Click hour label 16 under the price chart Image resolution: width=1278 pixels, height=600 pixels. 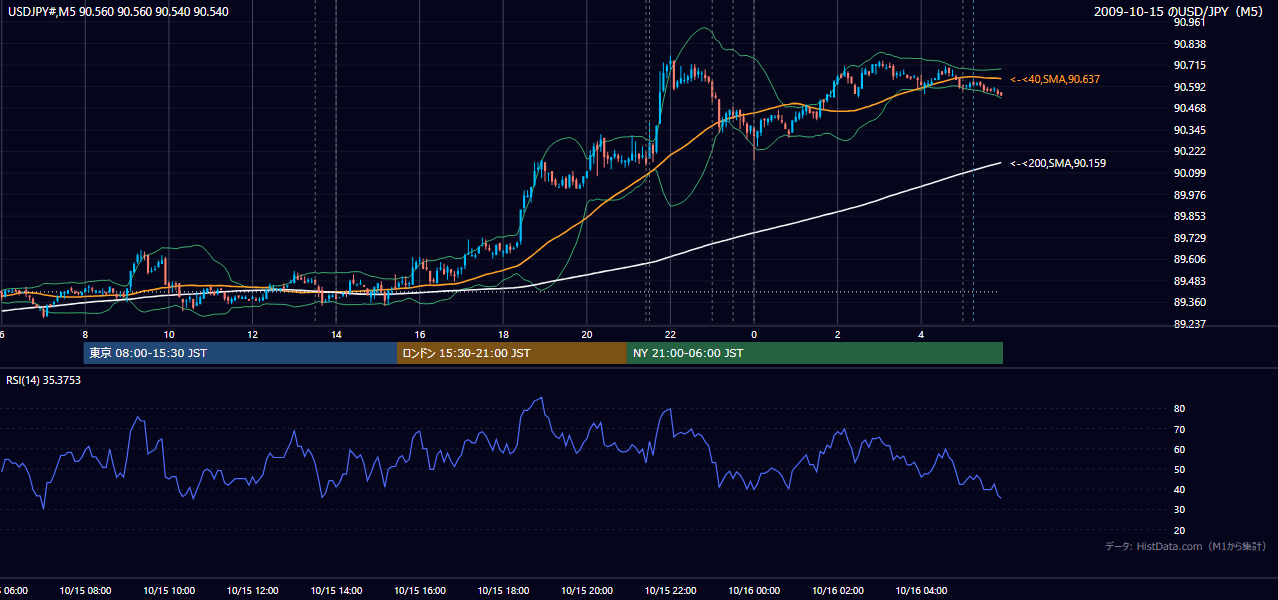pyautogui.click(x=420, y=335)
